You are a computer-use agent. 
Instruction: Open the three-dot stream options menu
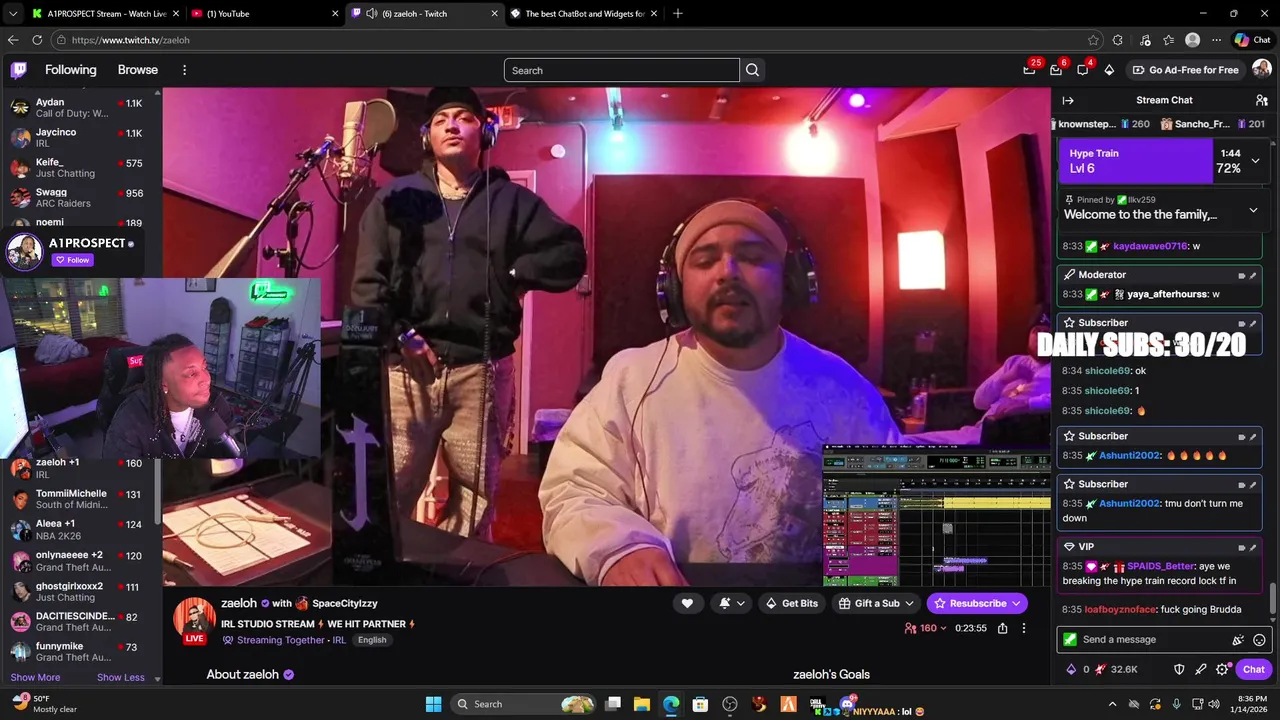1023,628
